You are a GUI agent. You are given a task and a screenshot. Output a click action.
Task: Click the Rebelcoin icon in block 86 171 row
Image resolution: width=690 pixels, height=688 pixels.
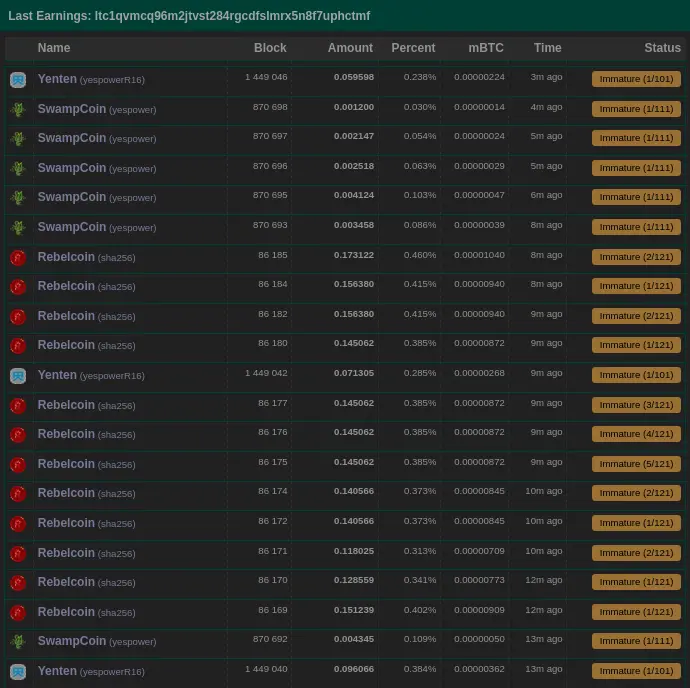18,554
